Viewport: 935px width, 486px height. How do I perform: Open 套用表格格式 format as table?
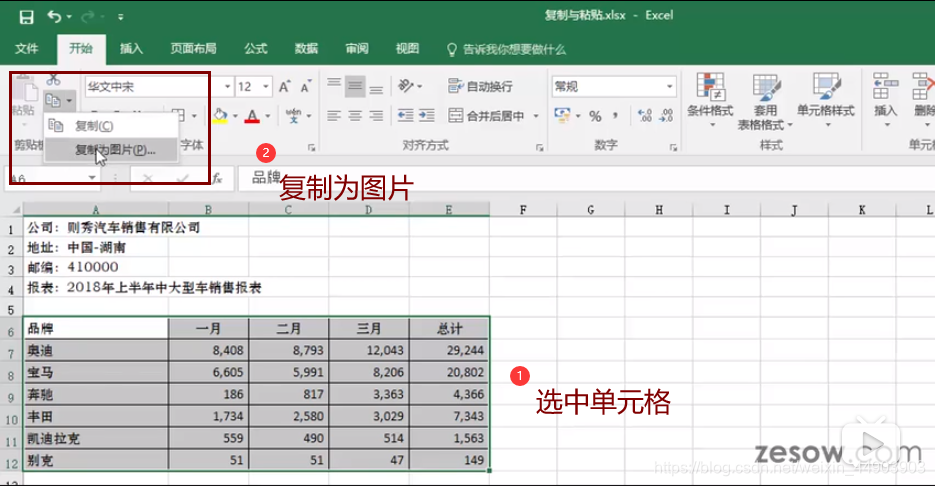[x=766, y=100]
